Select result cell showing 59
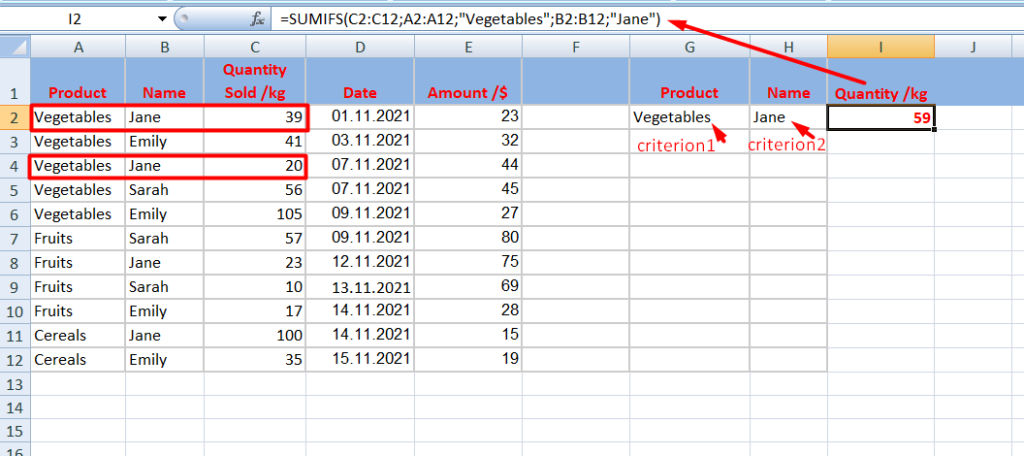The image size is (1024, 456). pyautogui.click(x=881, y=118)
